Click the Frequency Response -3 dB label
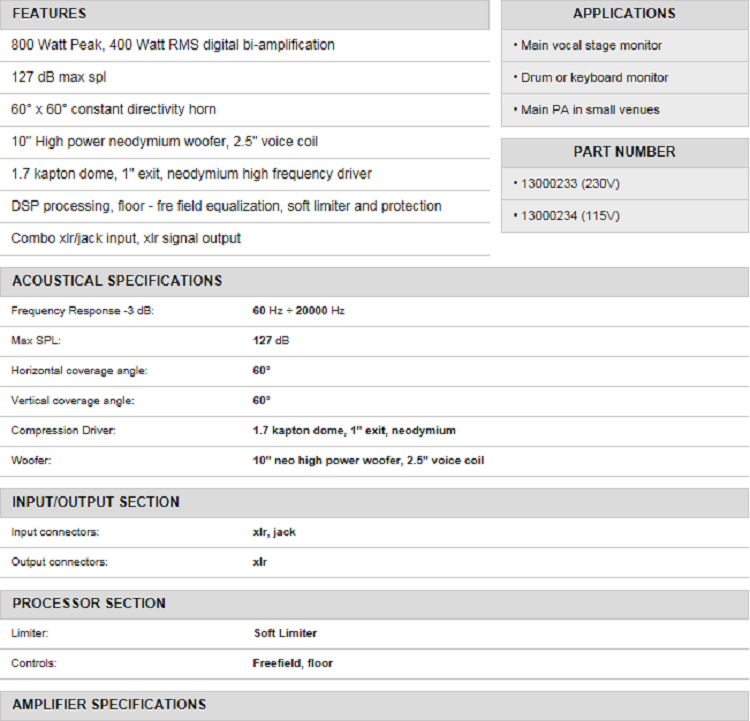The height and width of the screenshot is (721, 750). tap(82, 311)
